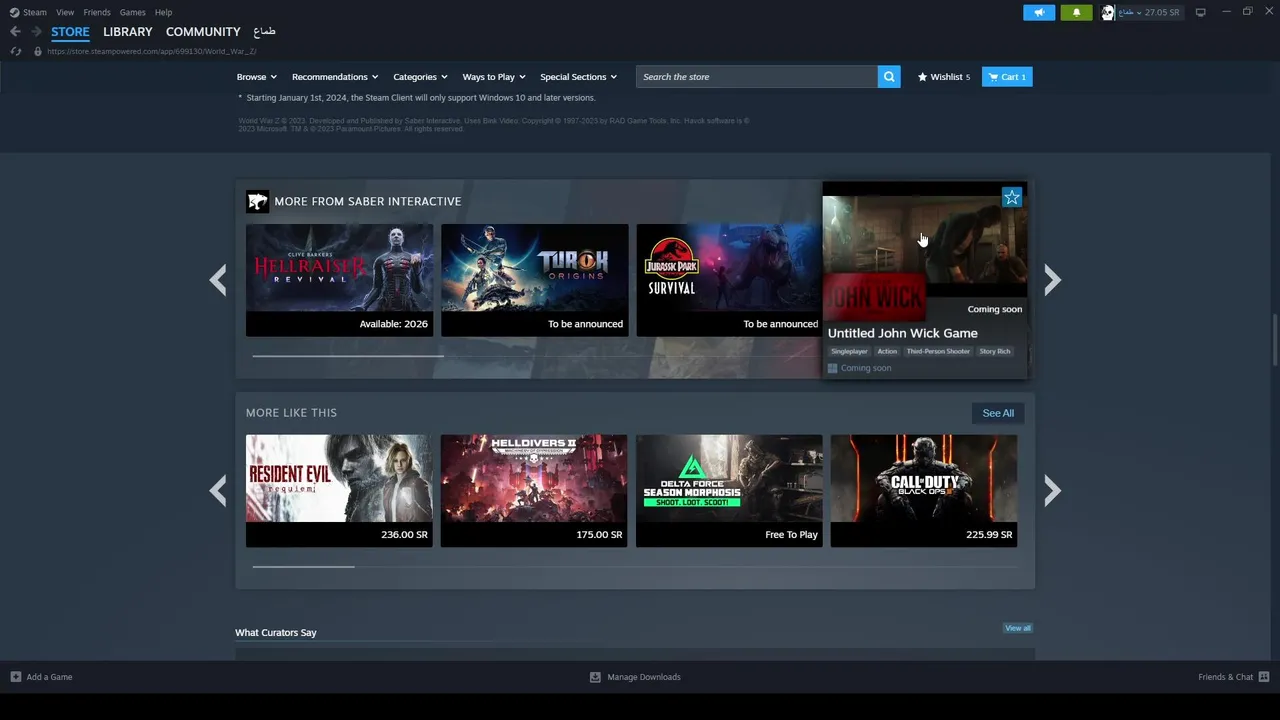Open the green notifications bell
The height and width of the screenshot is (720, 1280).
tap(1076, 12)
